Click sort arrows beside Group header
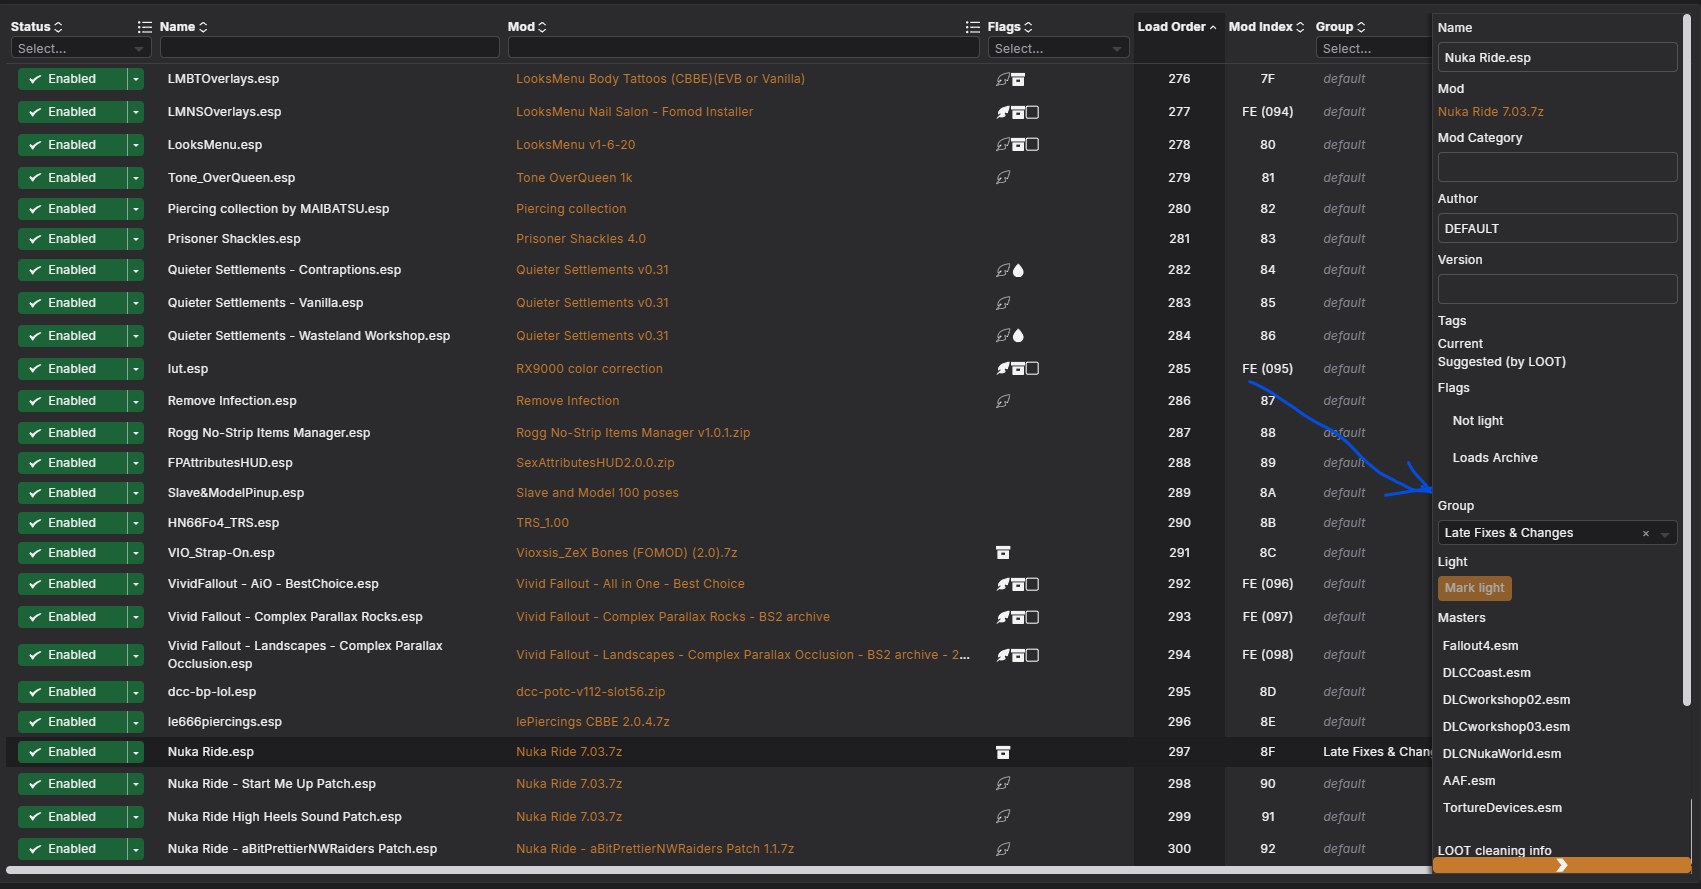The image size is (1701, 889). [x=1361, y=27]
